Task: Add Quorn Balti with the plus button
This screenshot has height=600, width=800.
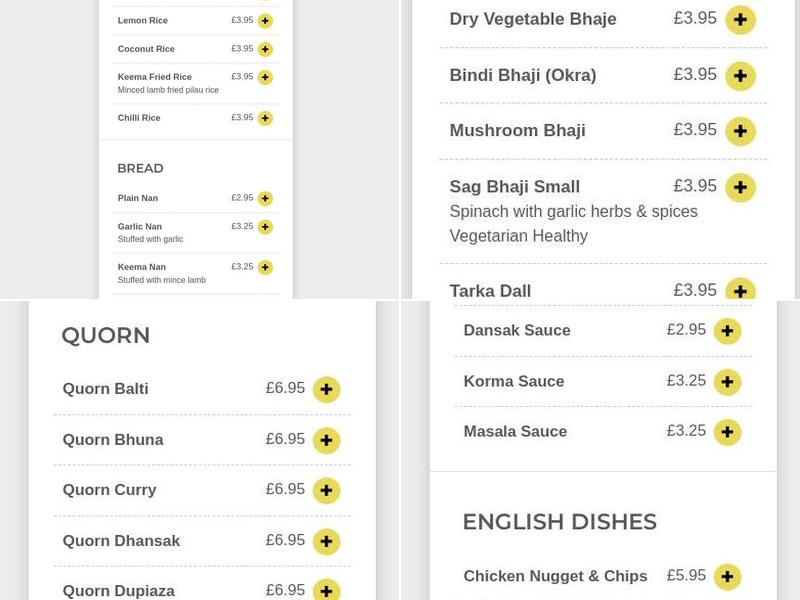Action: tap(326, 389)
